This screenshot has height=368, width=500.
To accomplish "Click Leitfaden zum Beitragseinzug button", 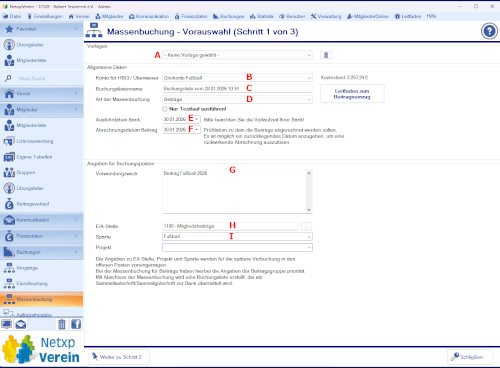I will (352, 94).
